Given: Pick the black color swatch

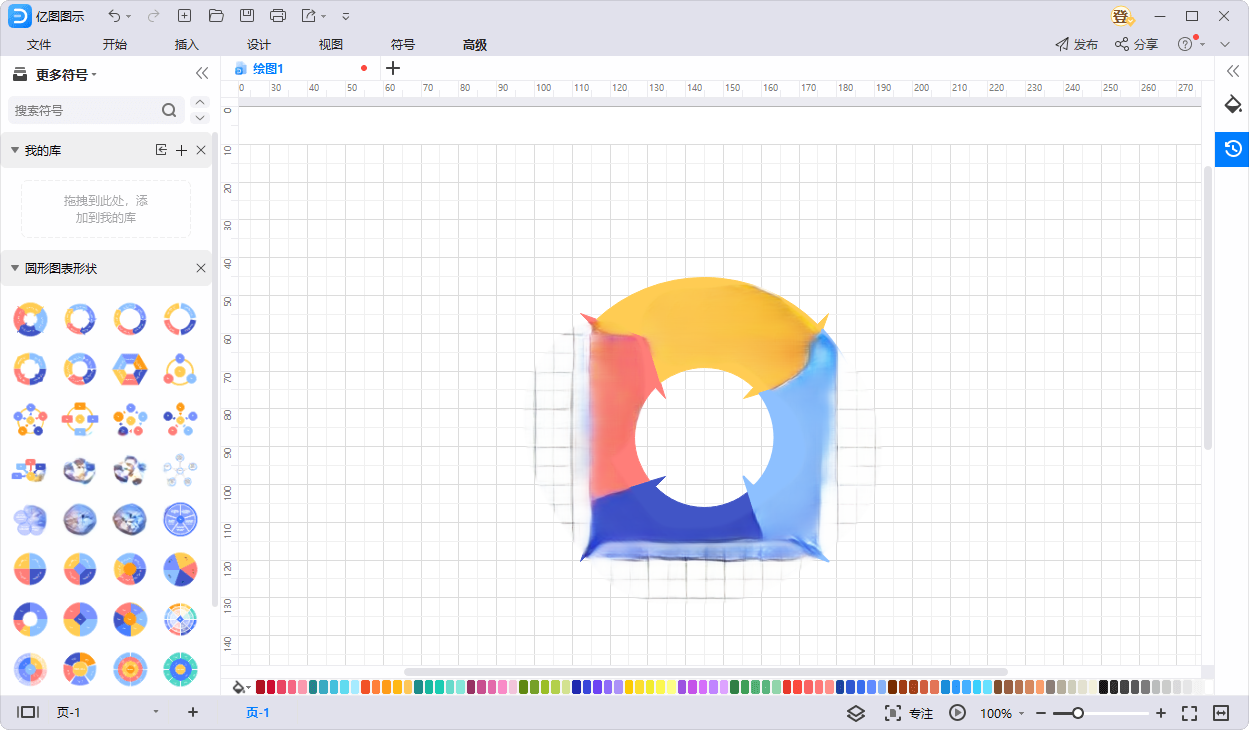Looking at the screenshot, I should 1104,687.
